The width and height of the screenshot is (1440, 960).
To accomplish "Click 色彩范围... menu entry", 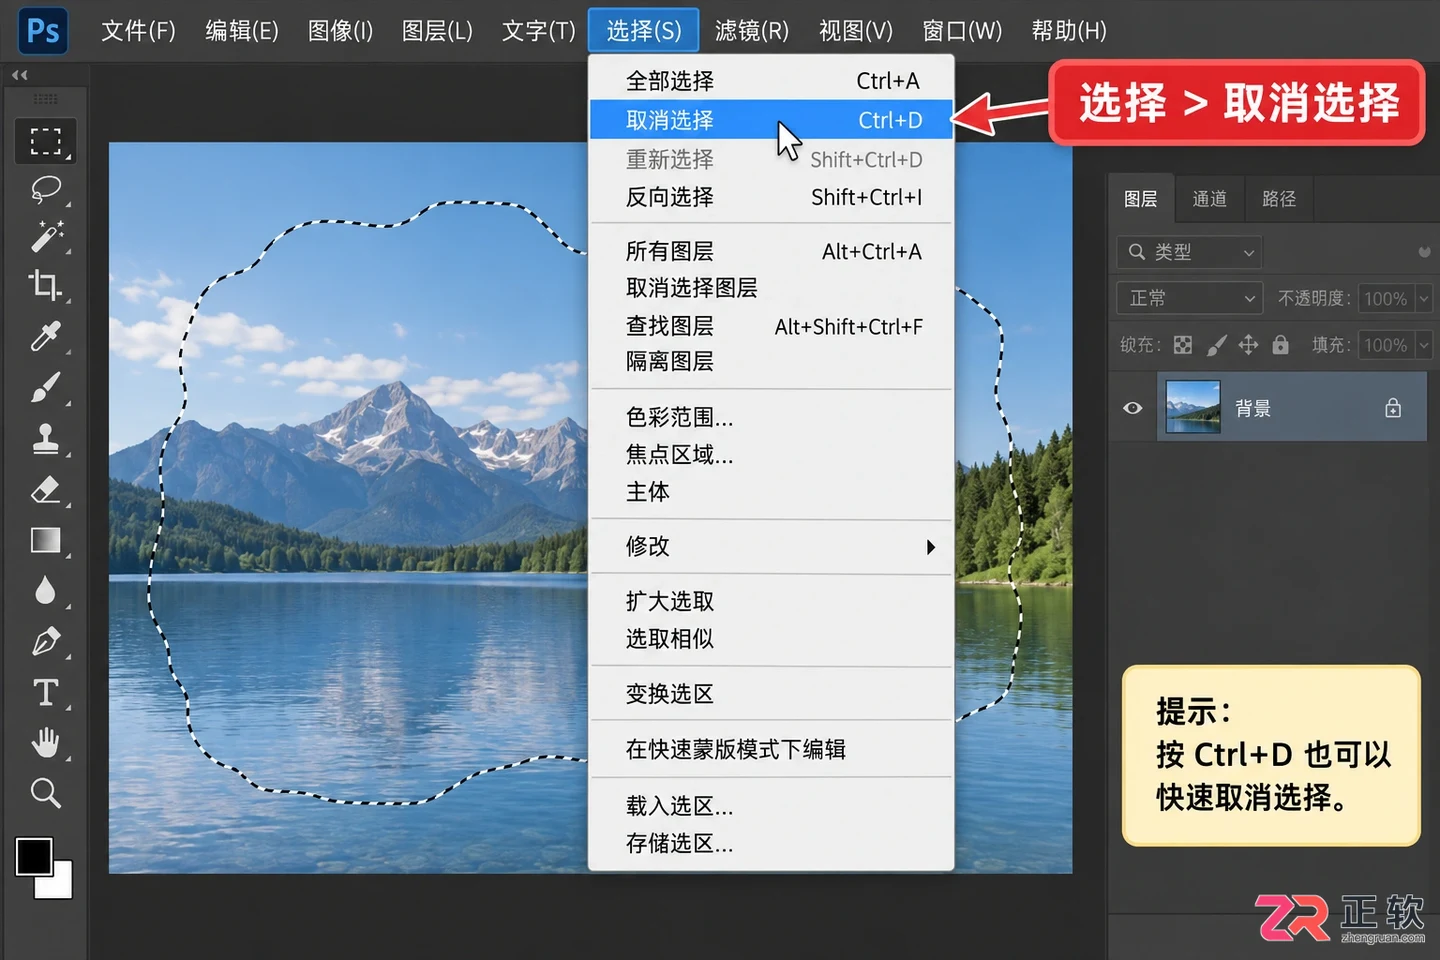I will (771, 417).
